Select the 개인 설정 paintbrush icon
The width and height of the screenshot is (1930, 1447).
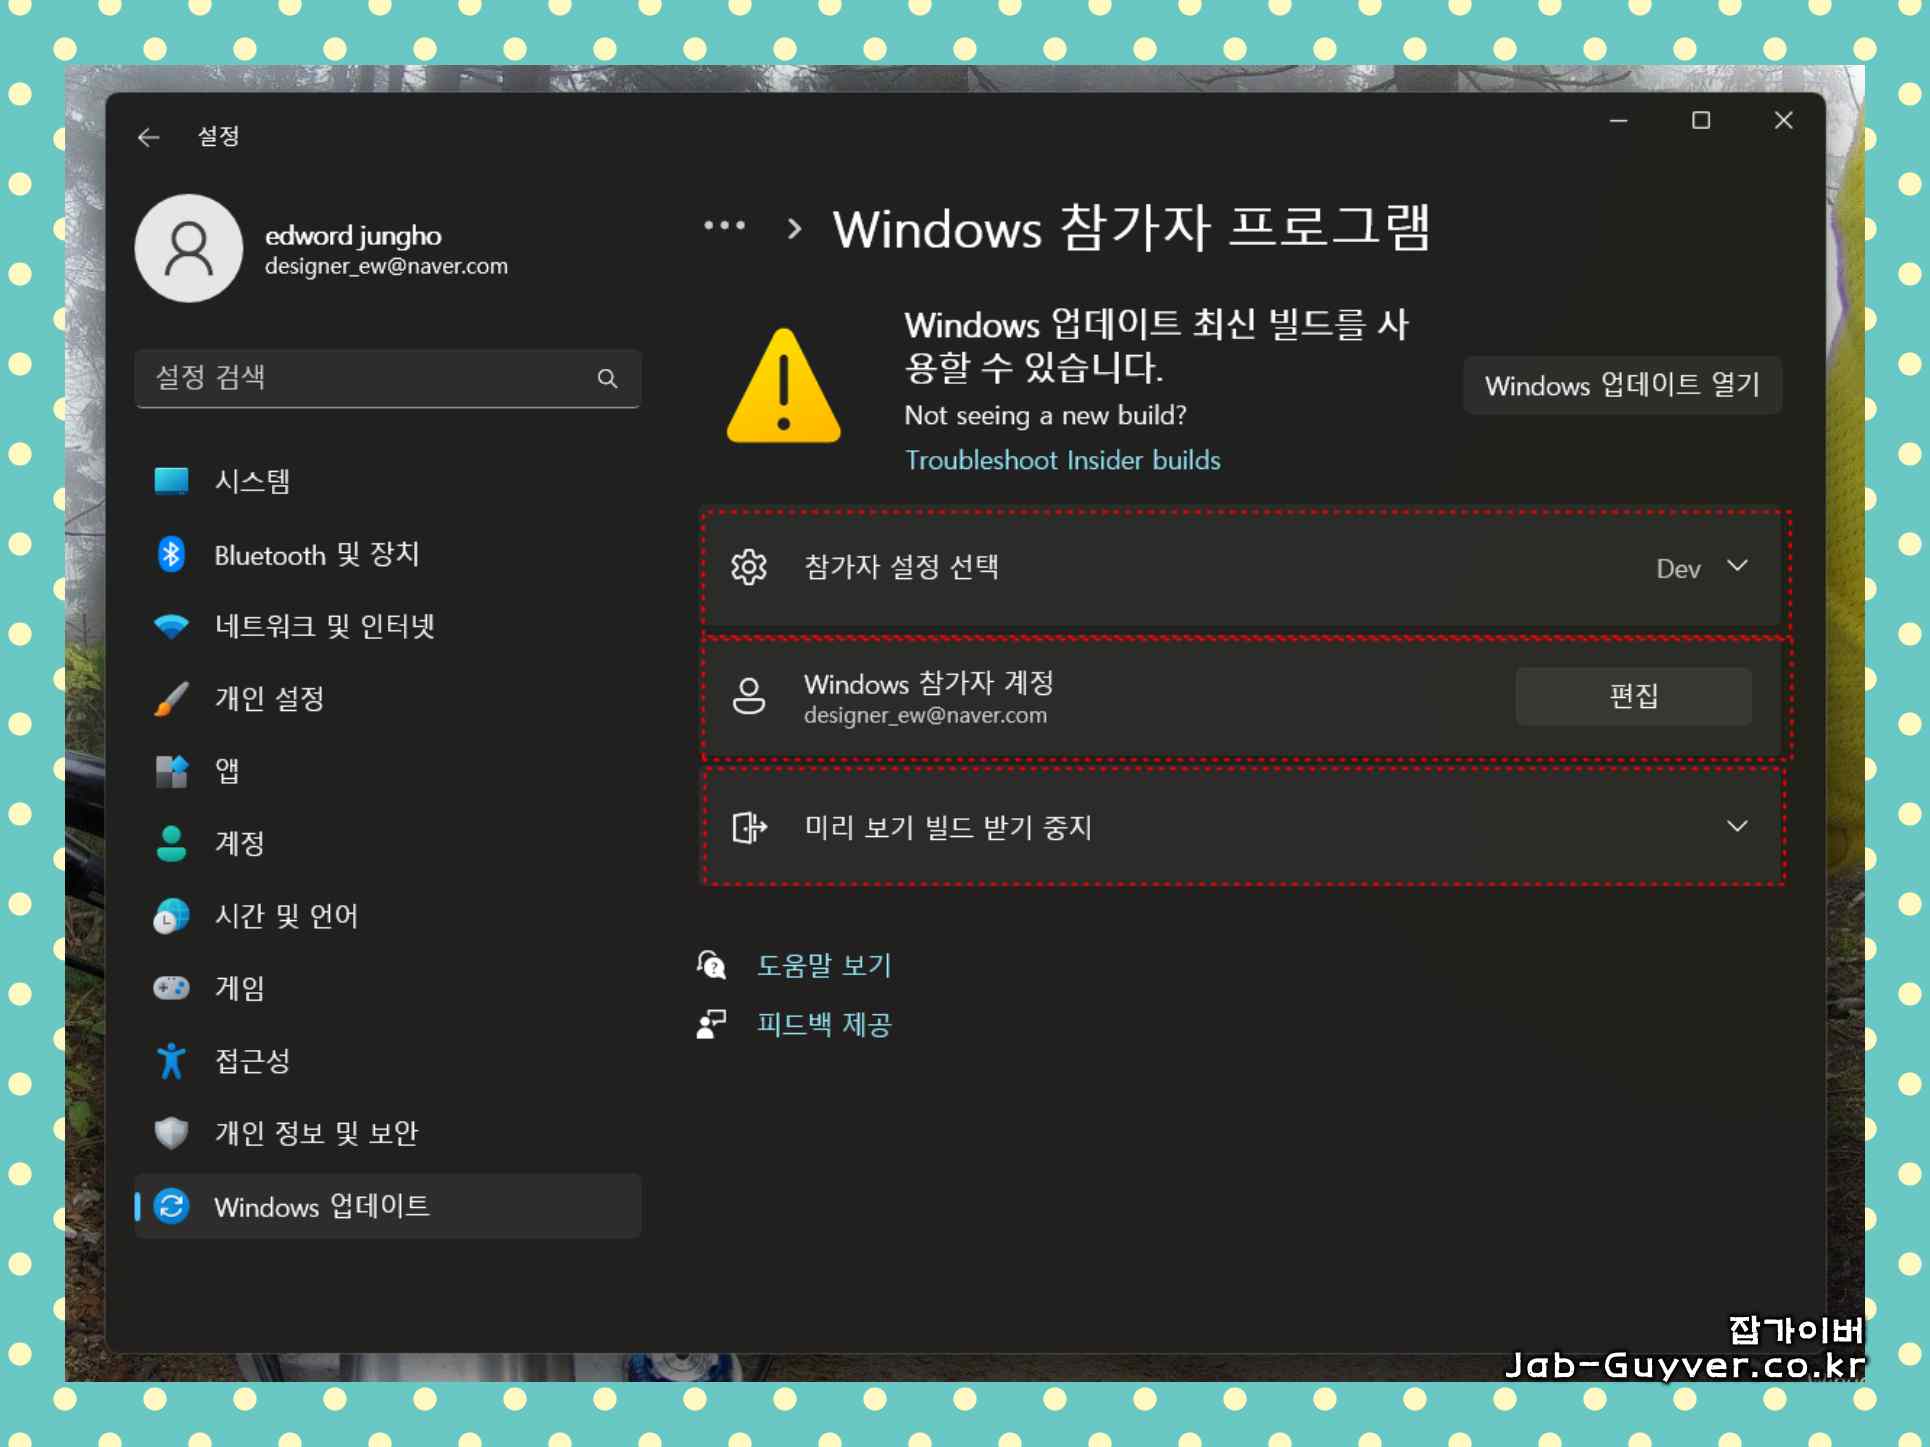[171, 698]
